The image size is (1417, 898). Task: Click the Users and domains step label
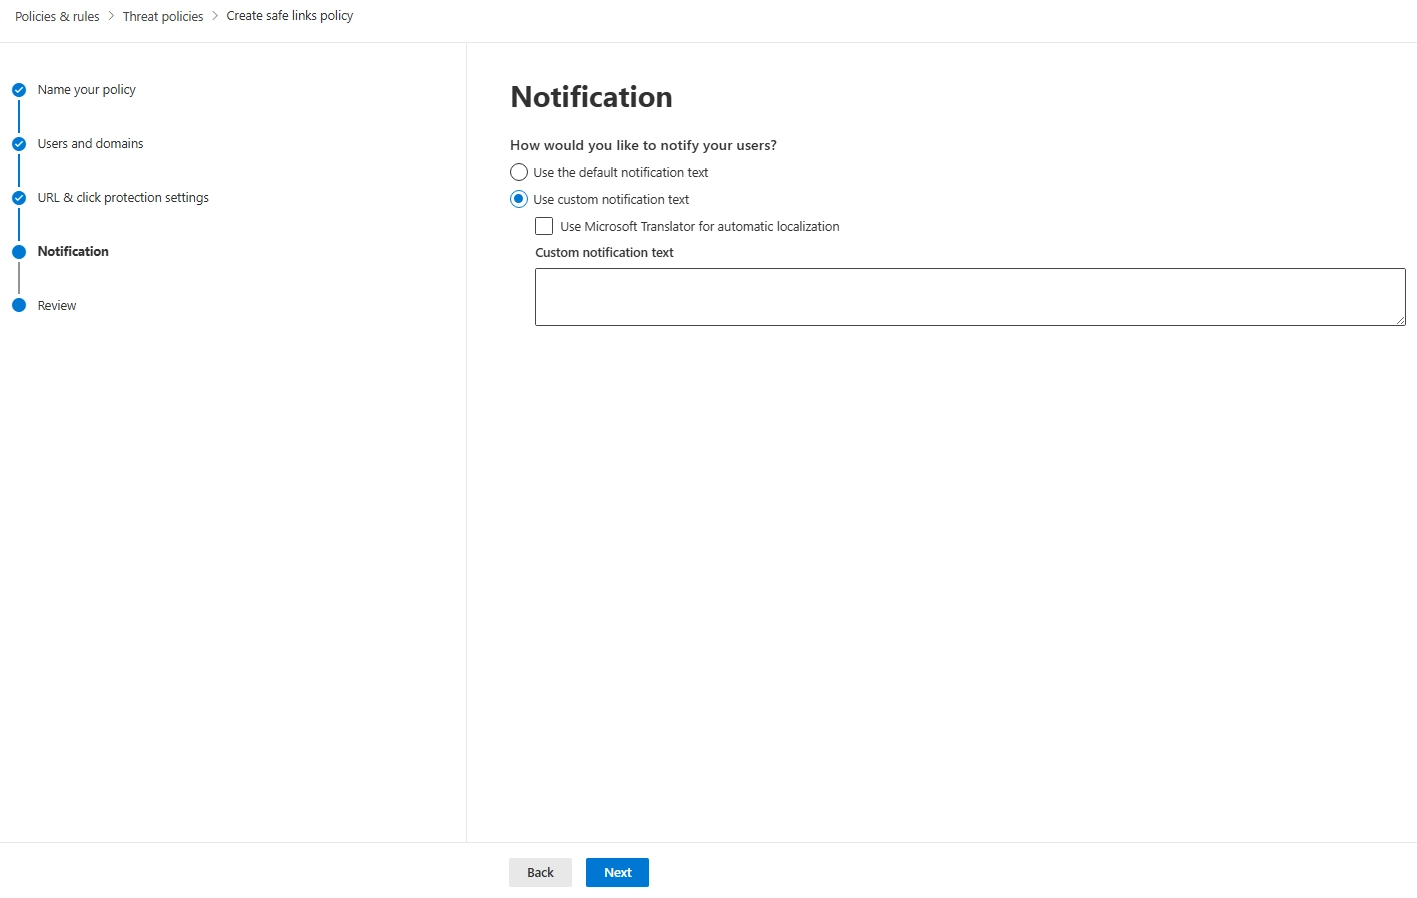pos(90,143)
